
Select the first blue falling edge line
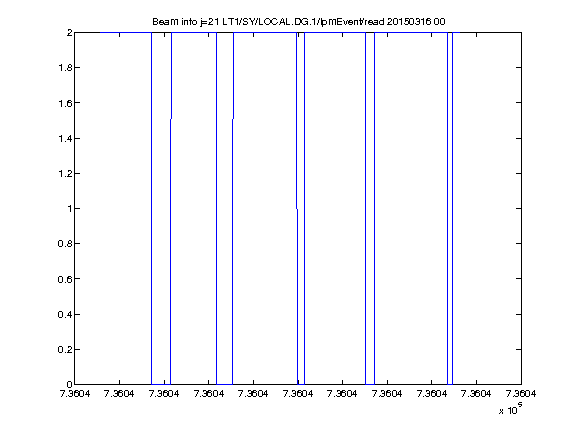coord(151,208)
